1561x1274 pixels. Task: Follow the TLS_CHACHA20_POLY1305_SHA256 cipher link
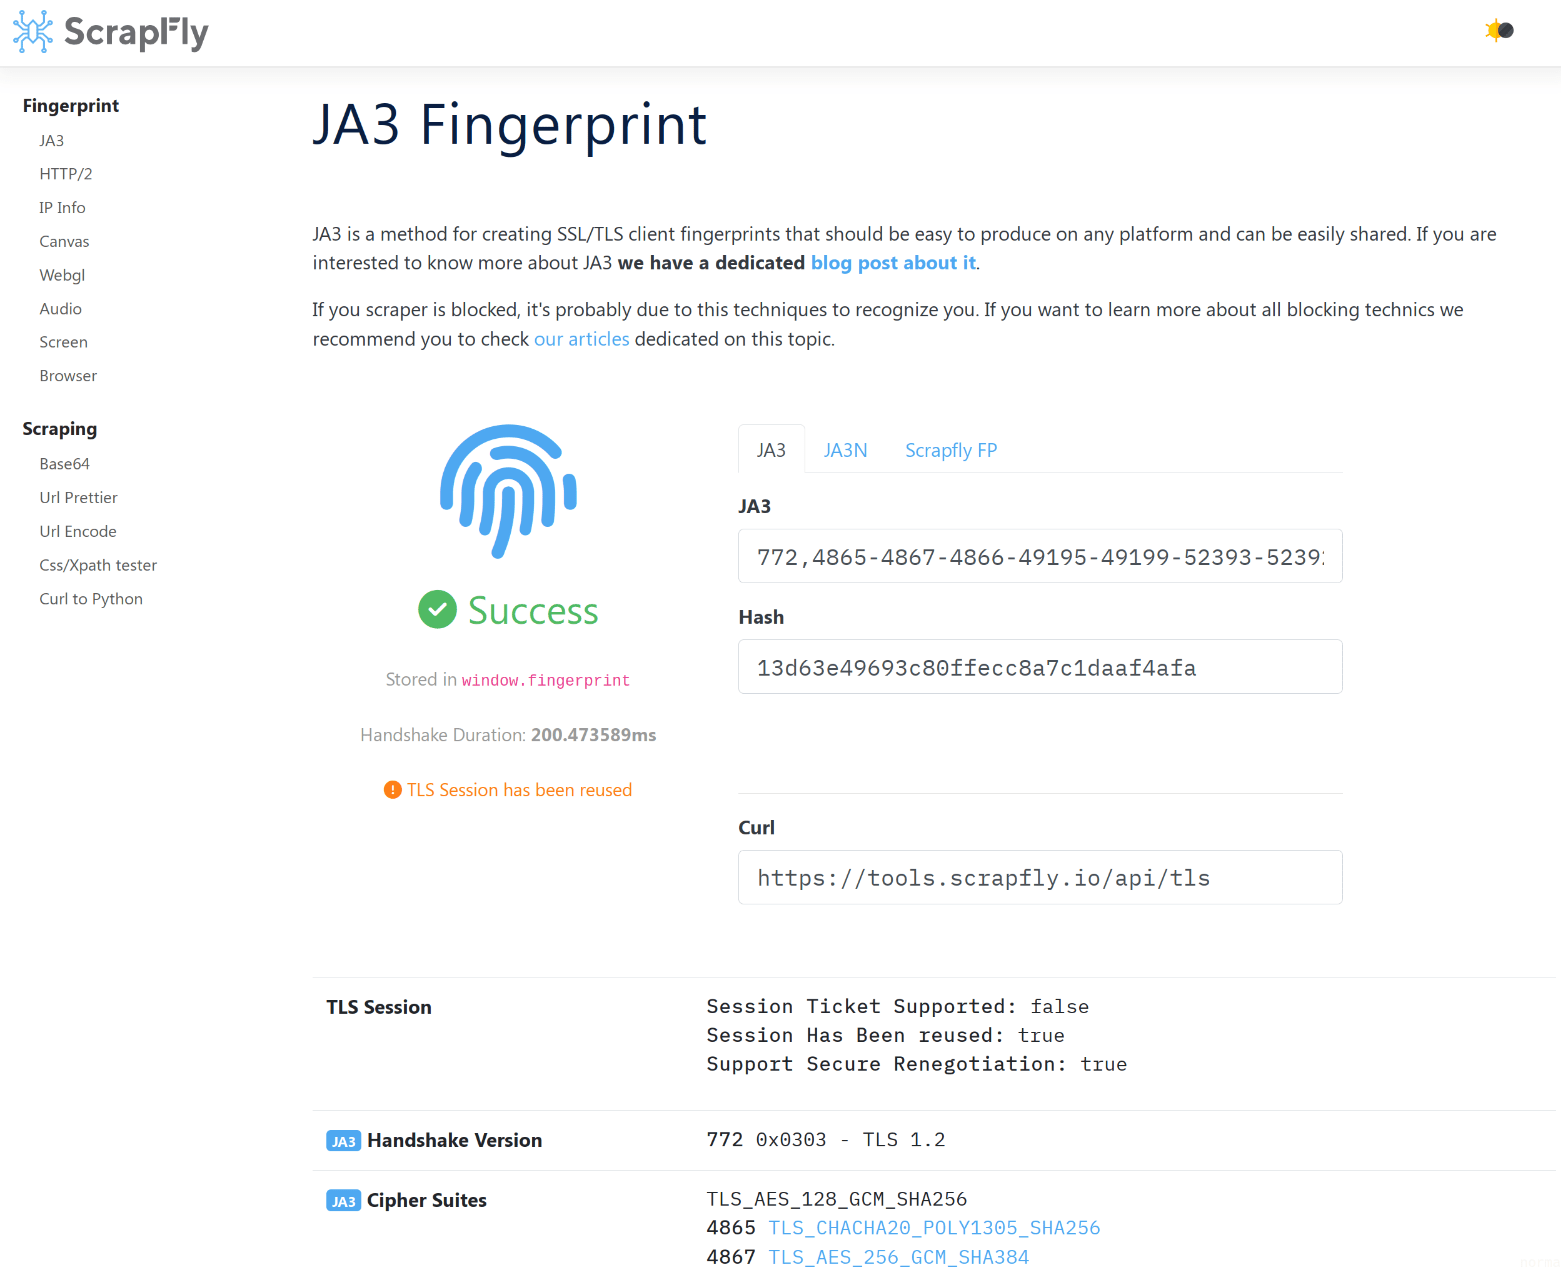pos(933,1227)
